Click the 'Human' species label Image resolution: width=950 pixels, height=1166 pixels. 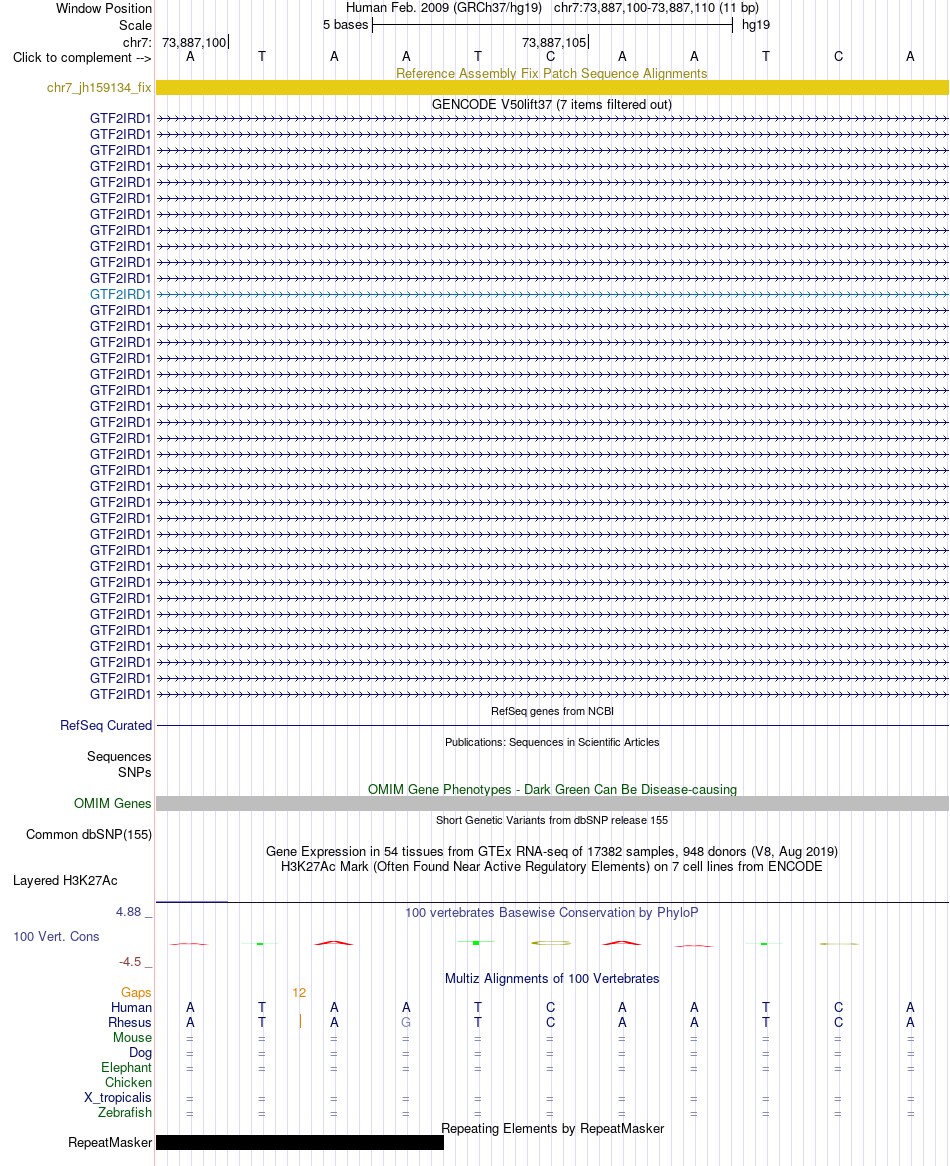[131, 1008]
